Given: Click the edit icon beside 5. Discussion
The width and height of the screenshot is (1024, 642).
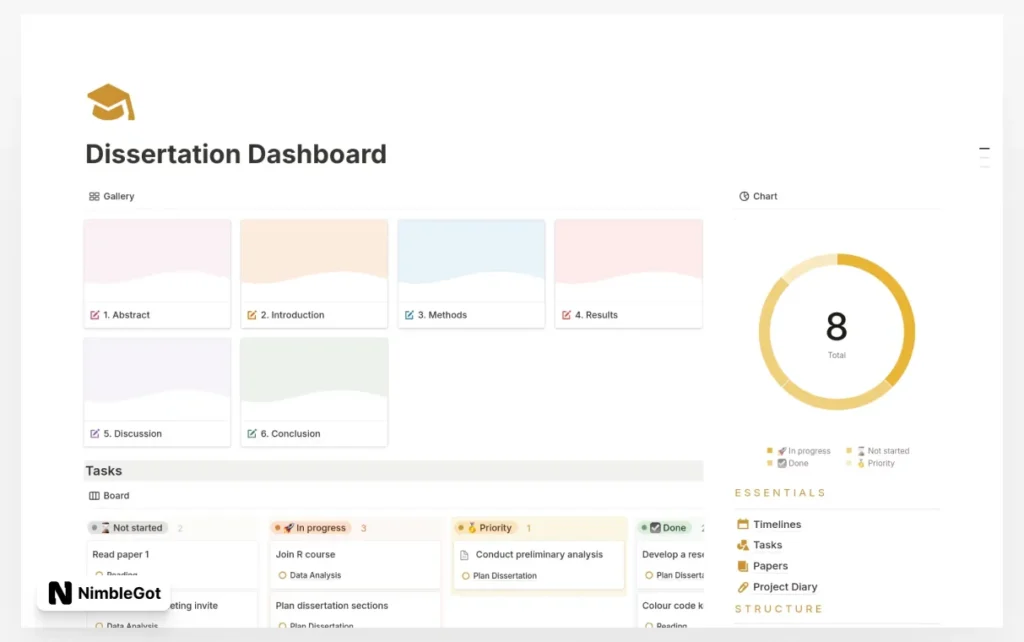Looking at the screenshot, I should click(x=95, y=434).
